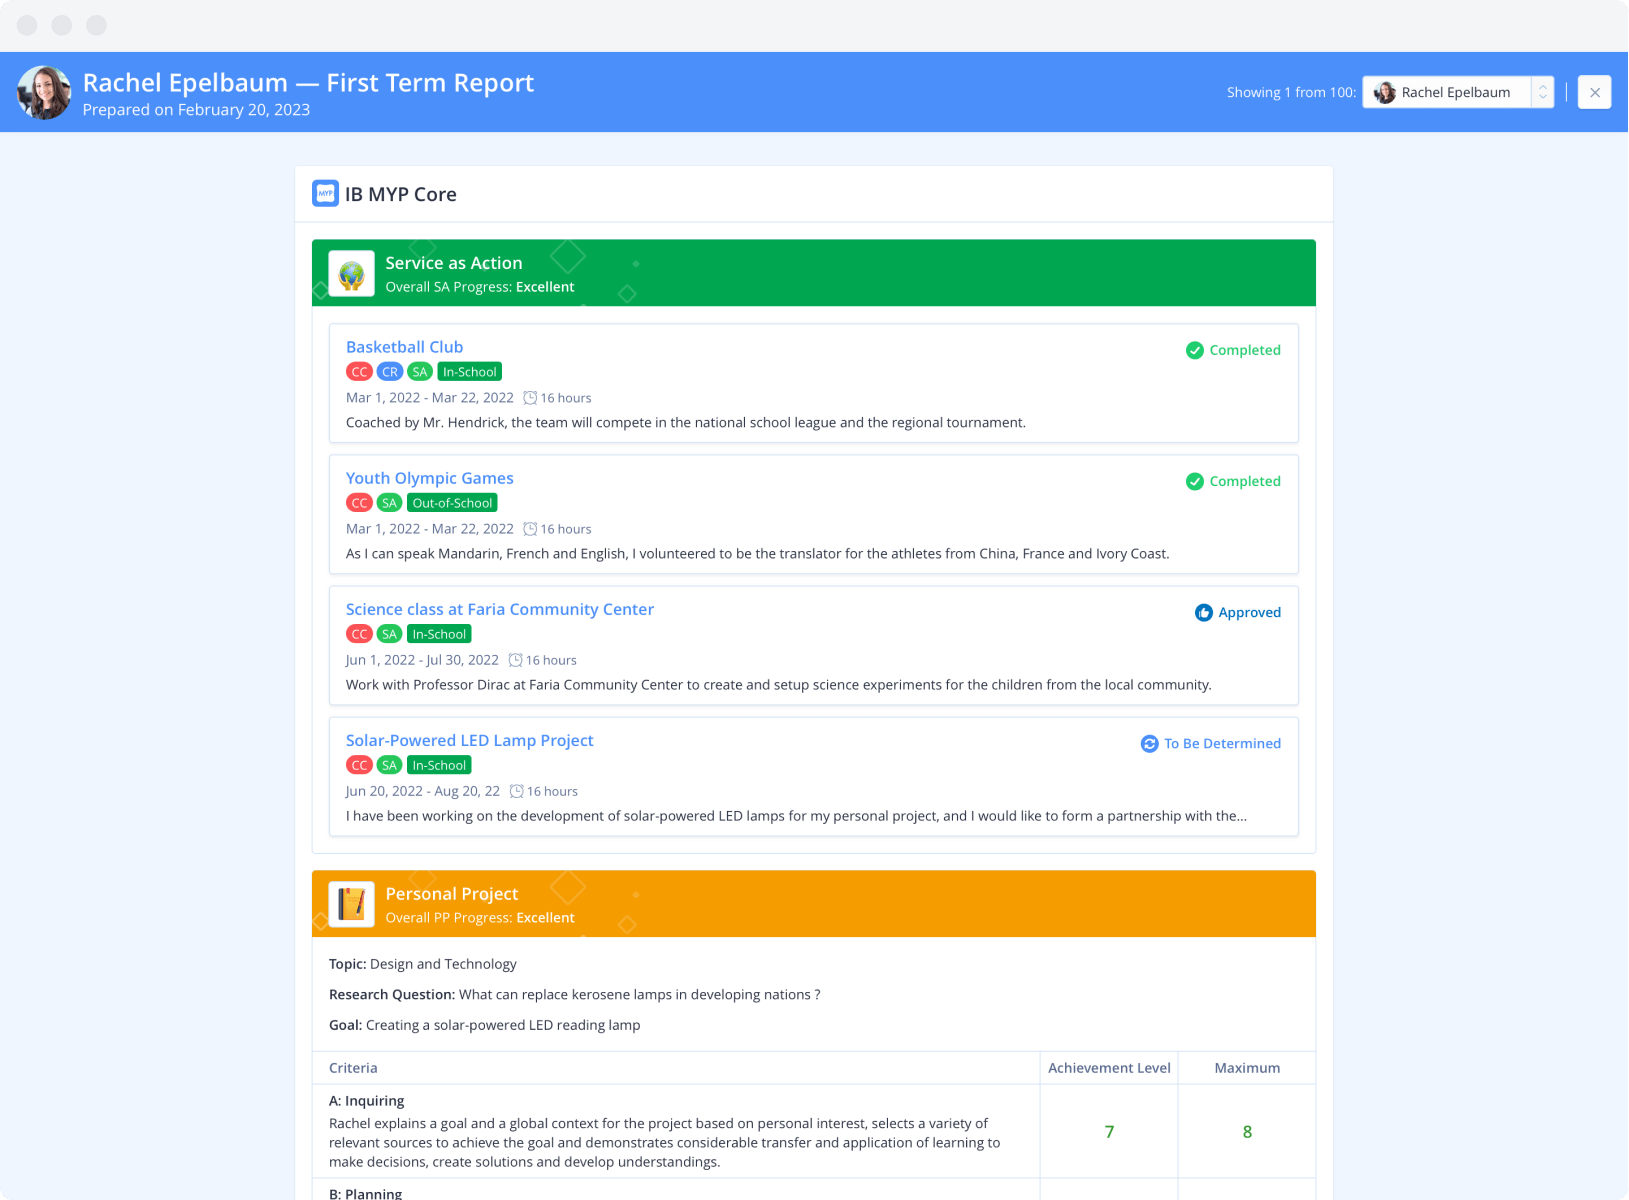The width and height of the screenshot is (1629, 1200).
Task: Open Science class at Faria Community Center
Action: pos(499,609)
